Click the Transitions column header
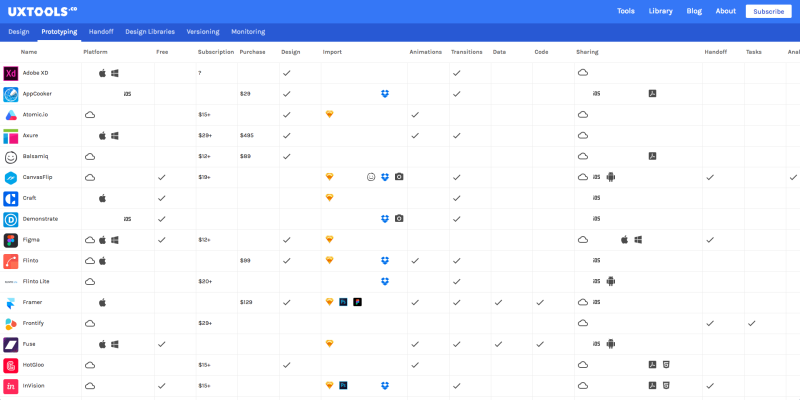 pyautogui.click(x=467, y=52)
